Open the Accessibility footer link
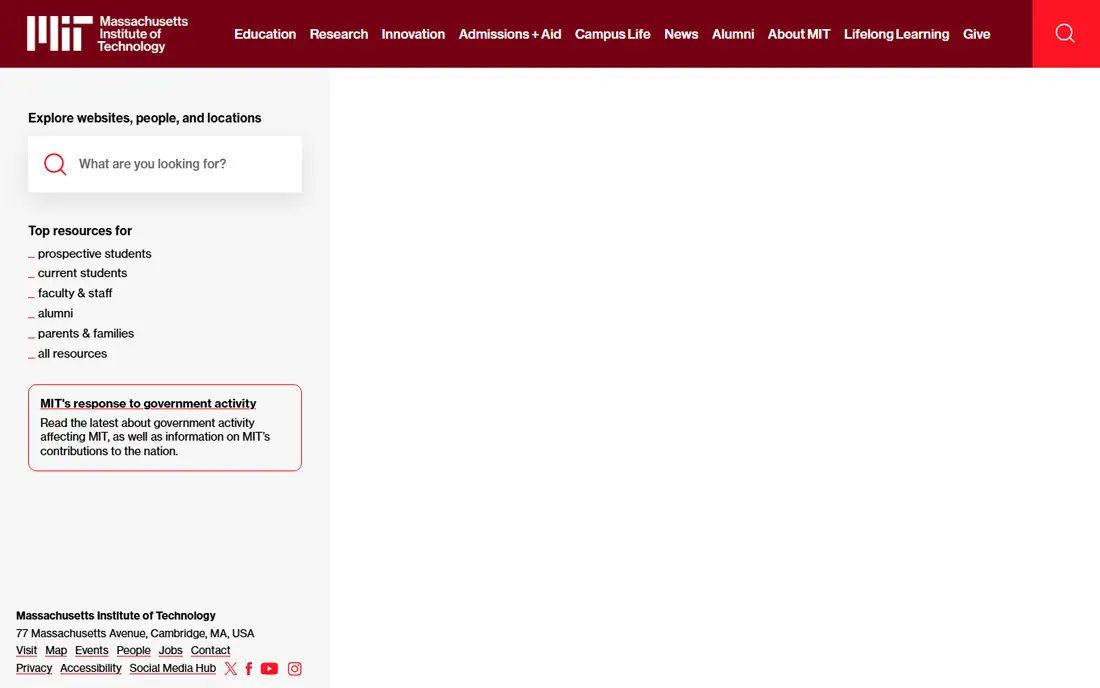This screenshot has height=688, width=1100. (x=90, y=668)
